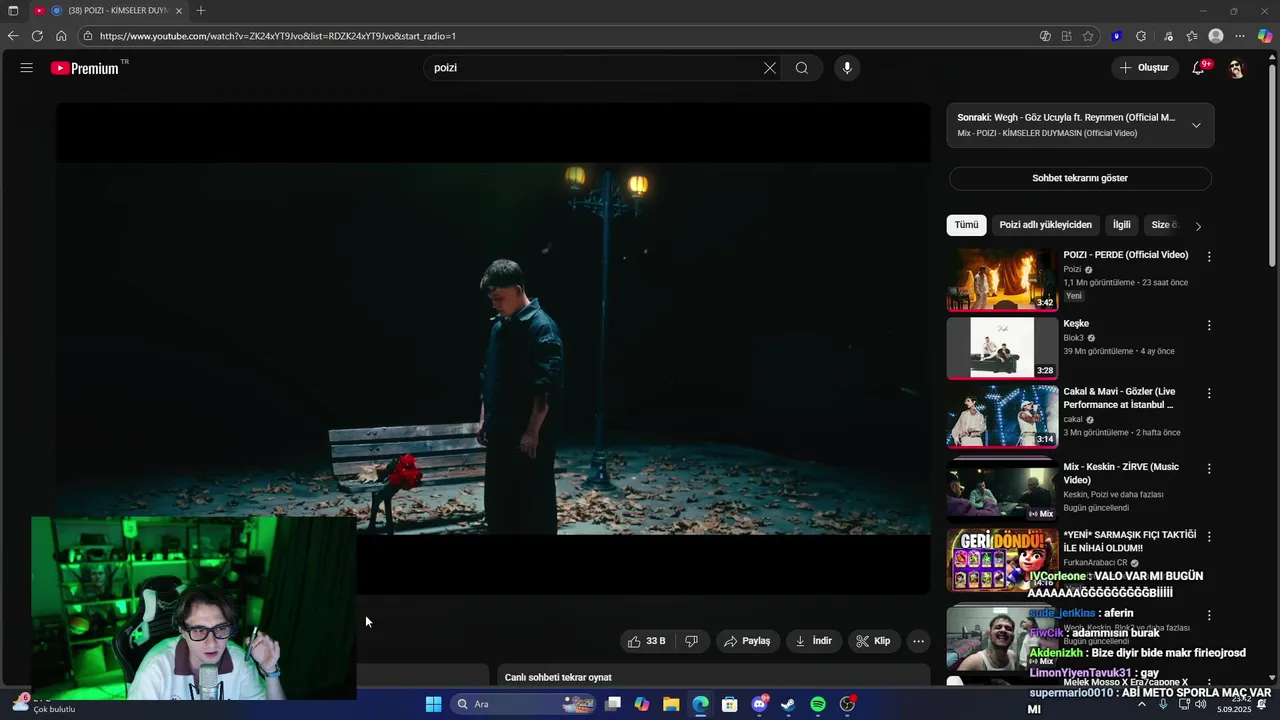Select the Tümü filter chip

[966, 225]
